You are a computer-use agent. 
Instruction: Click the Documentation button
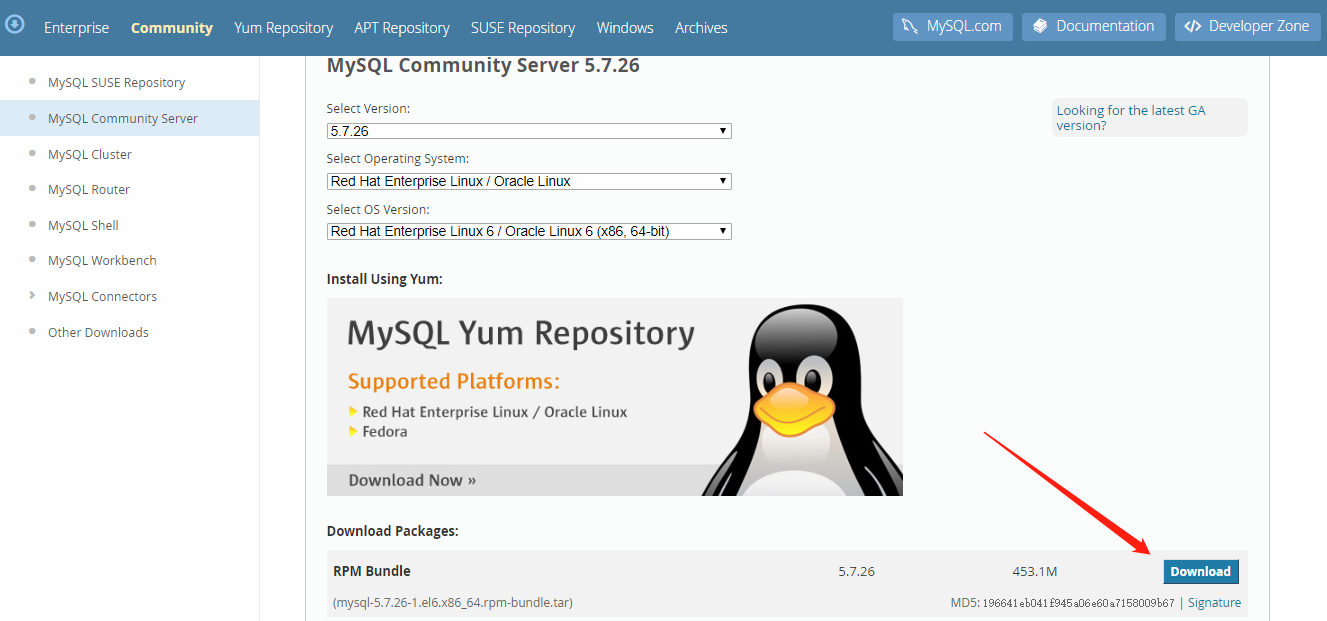coord(1094,27)
